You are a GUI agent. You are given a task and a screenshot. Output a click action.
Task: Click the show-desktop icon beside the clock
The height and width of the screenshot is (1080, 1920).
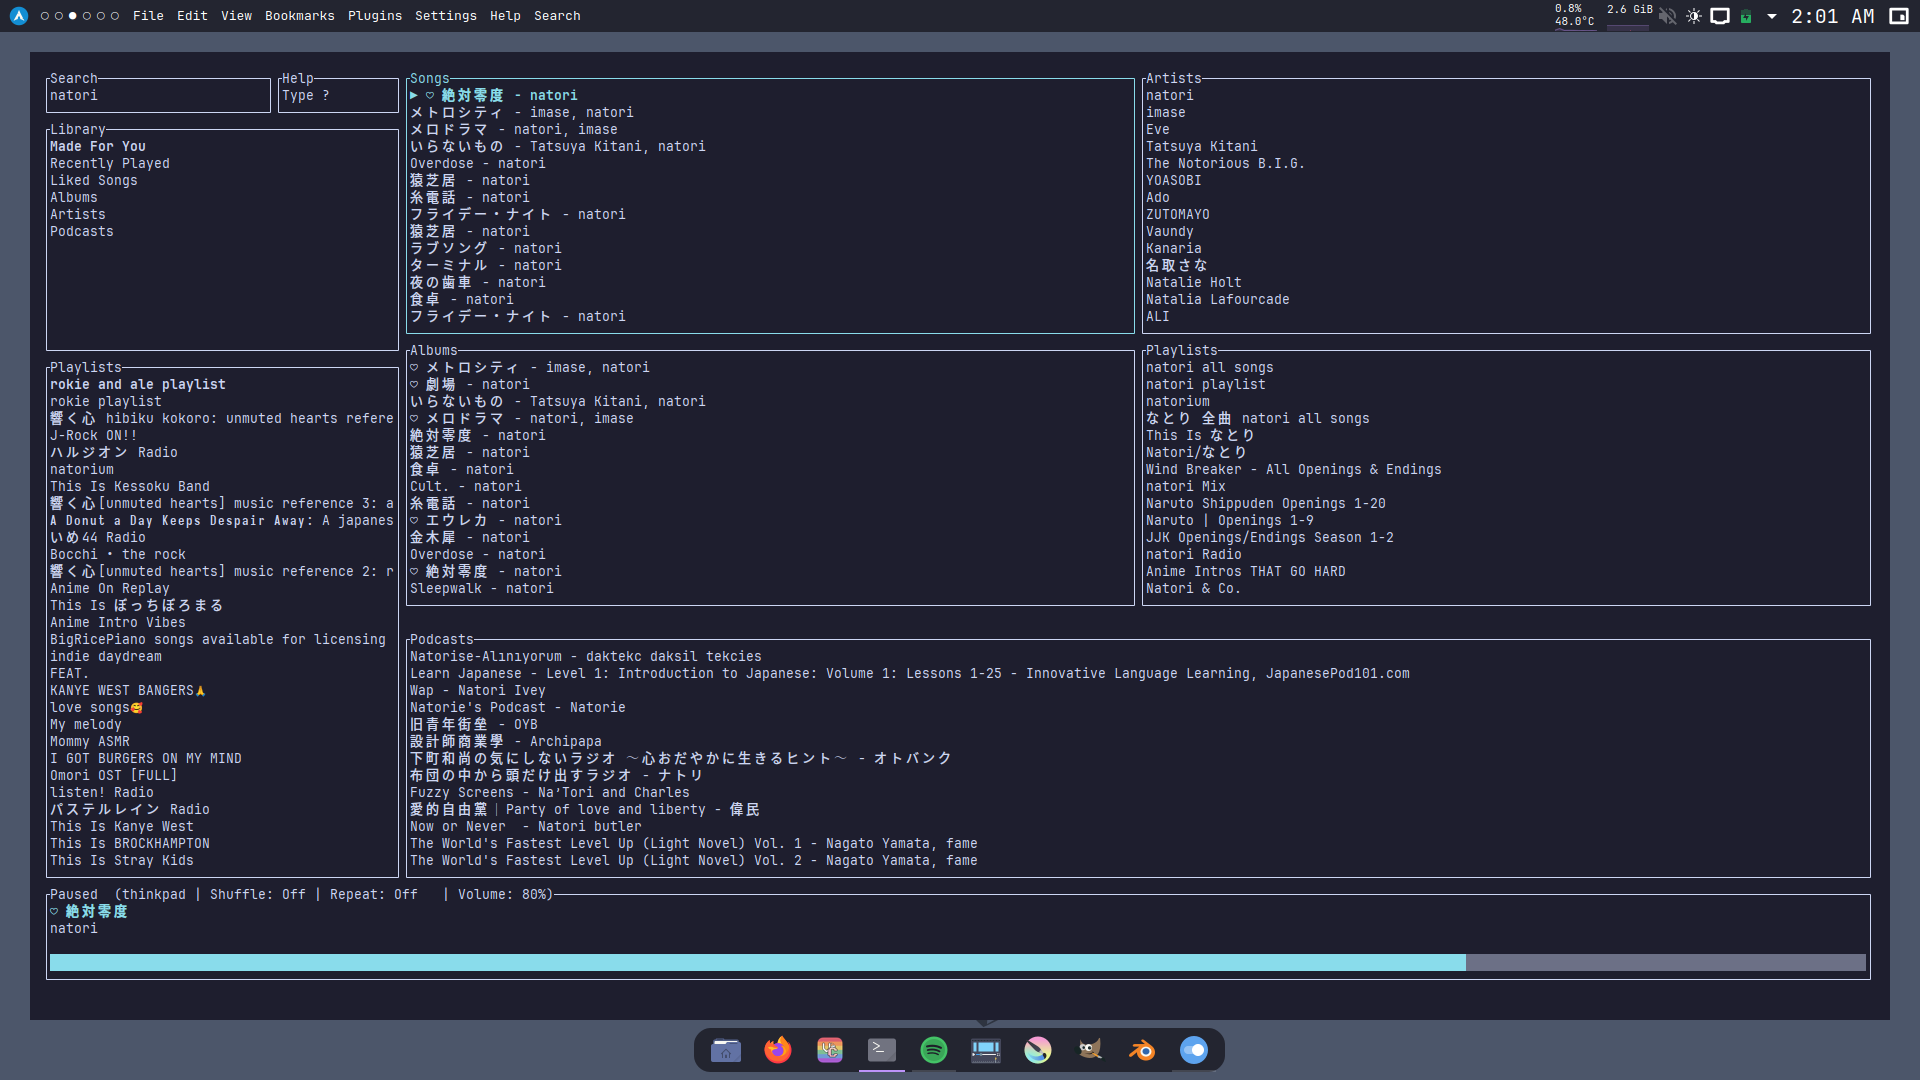(1899, 16)
